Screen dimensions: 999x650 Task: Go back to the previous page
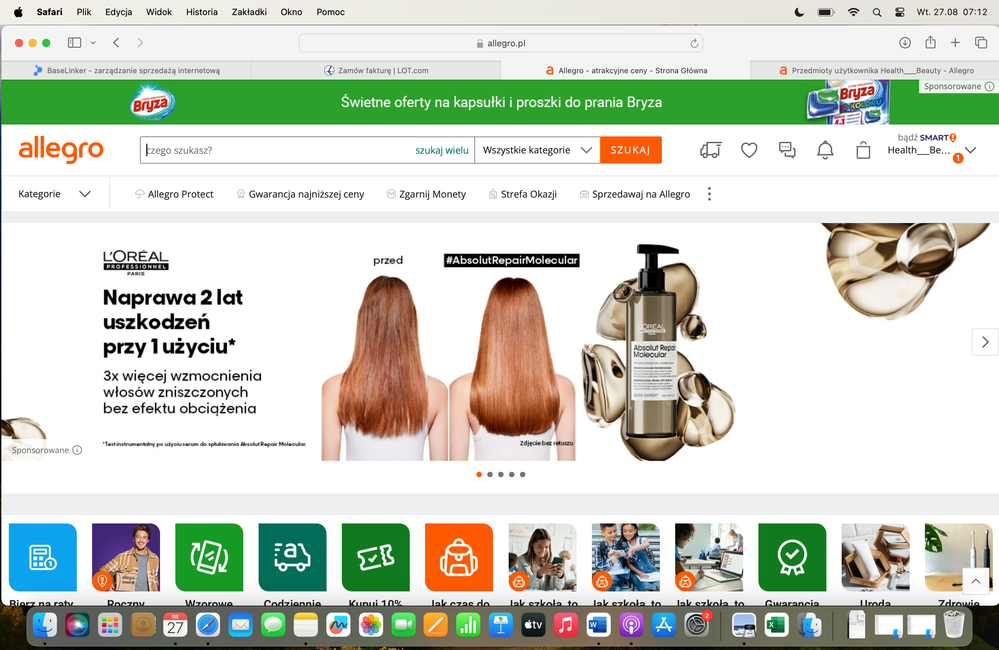pyautogui.click(x=116, y=43)
